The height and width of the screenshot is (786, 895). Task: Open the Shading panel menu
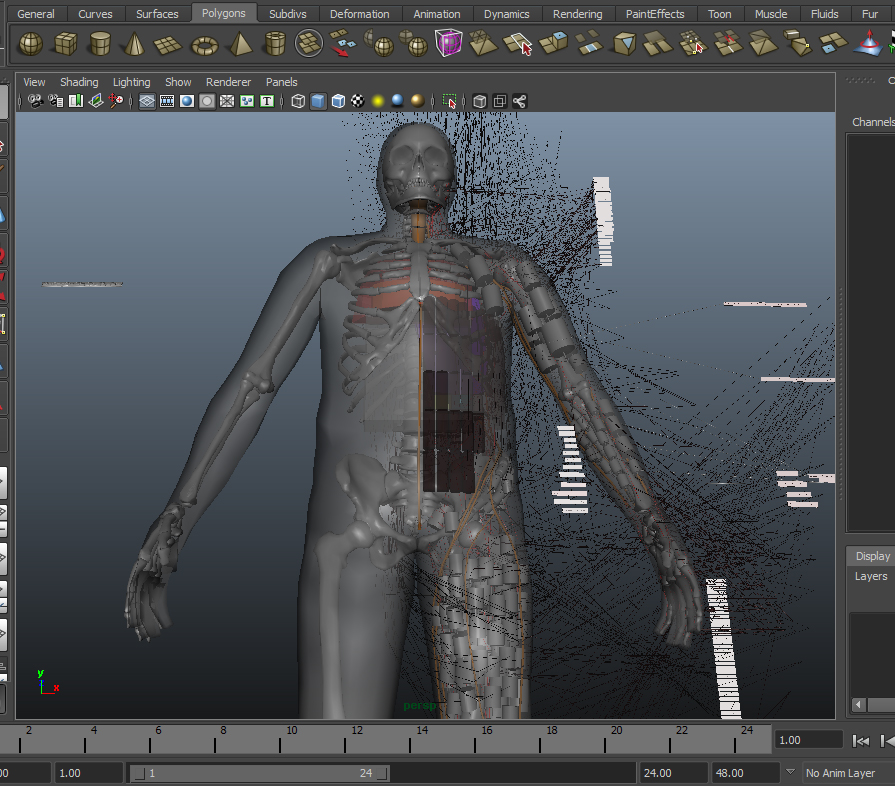[79, 82]
